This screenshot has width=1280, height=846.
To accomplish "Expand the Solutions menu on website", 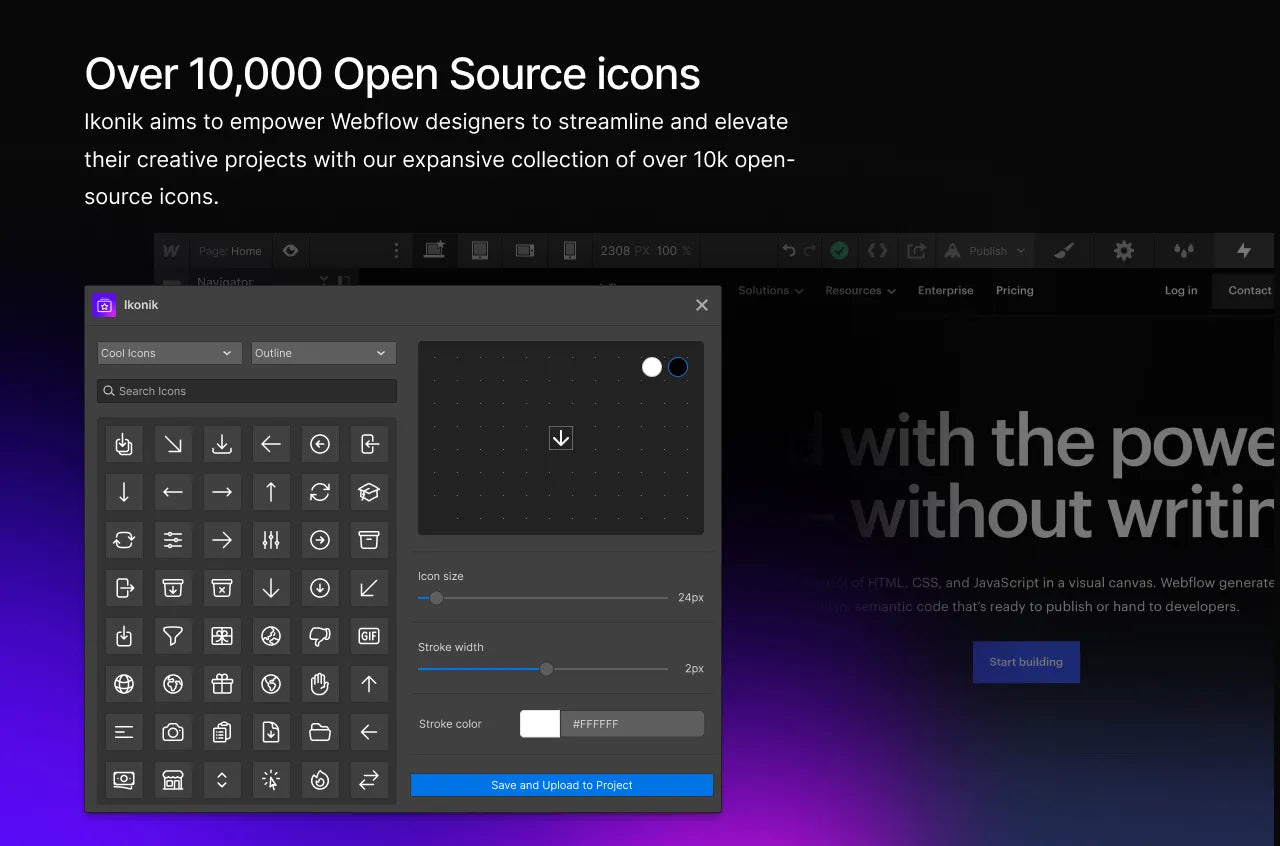I will 770,291.
